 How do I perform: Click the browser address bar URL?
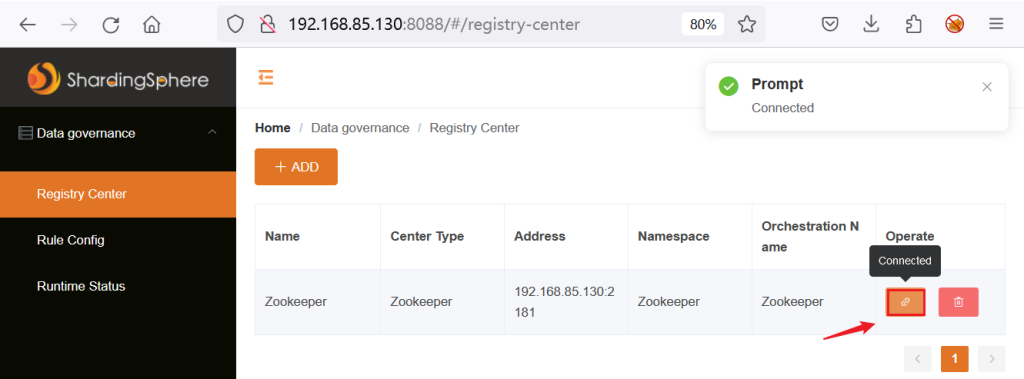434,25
